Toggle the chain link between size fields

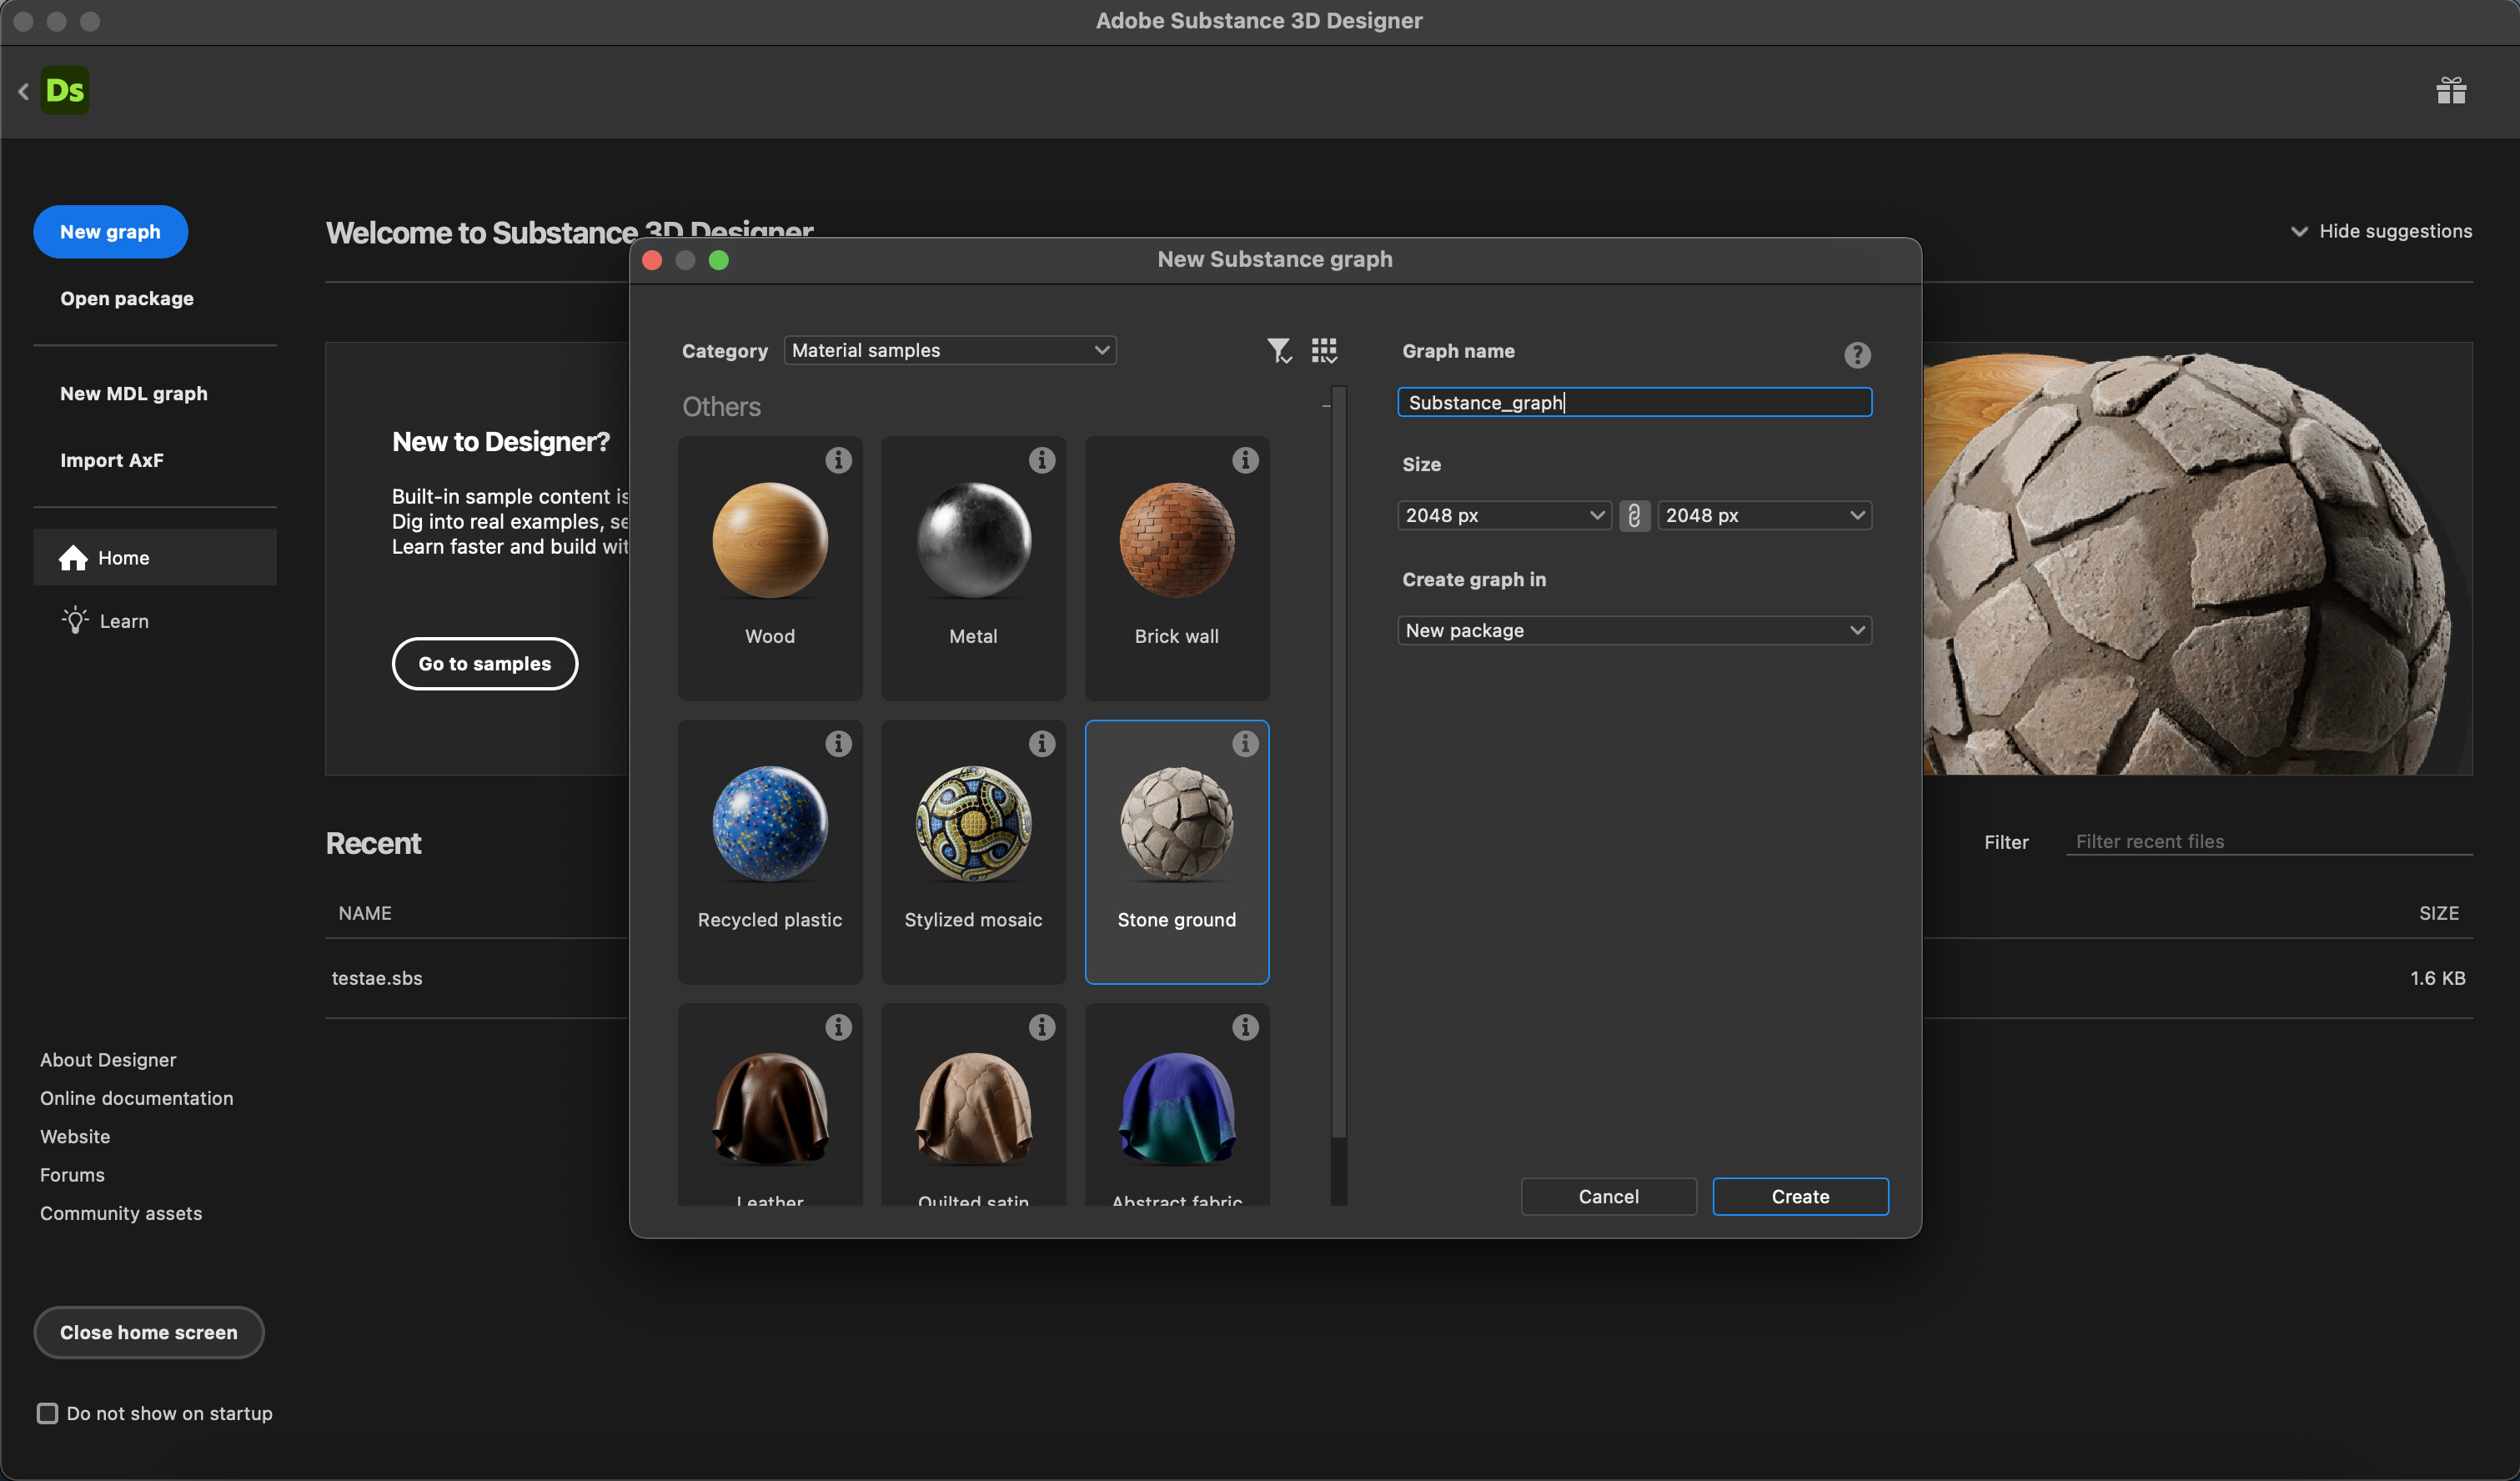click(1635, 515)
